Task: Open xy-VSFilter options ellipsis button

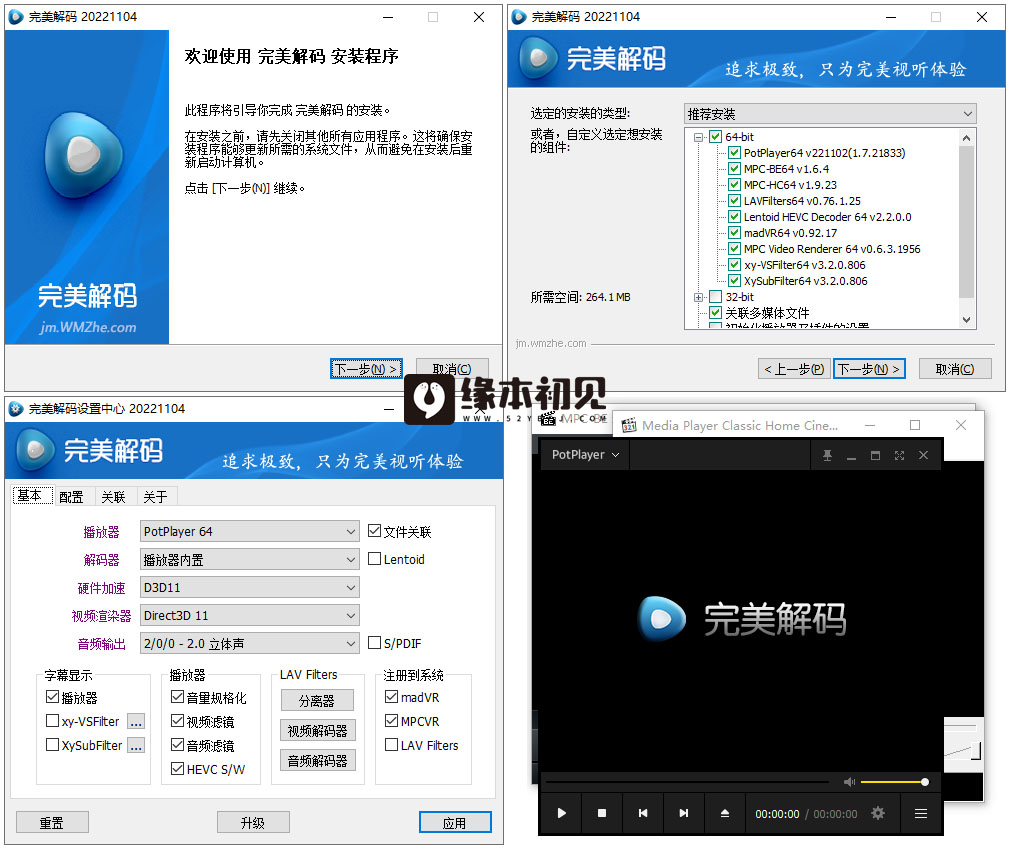Action: tap(135, 721)
